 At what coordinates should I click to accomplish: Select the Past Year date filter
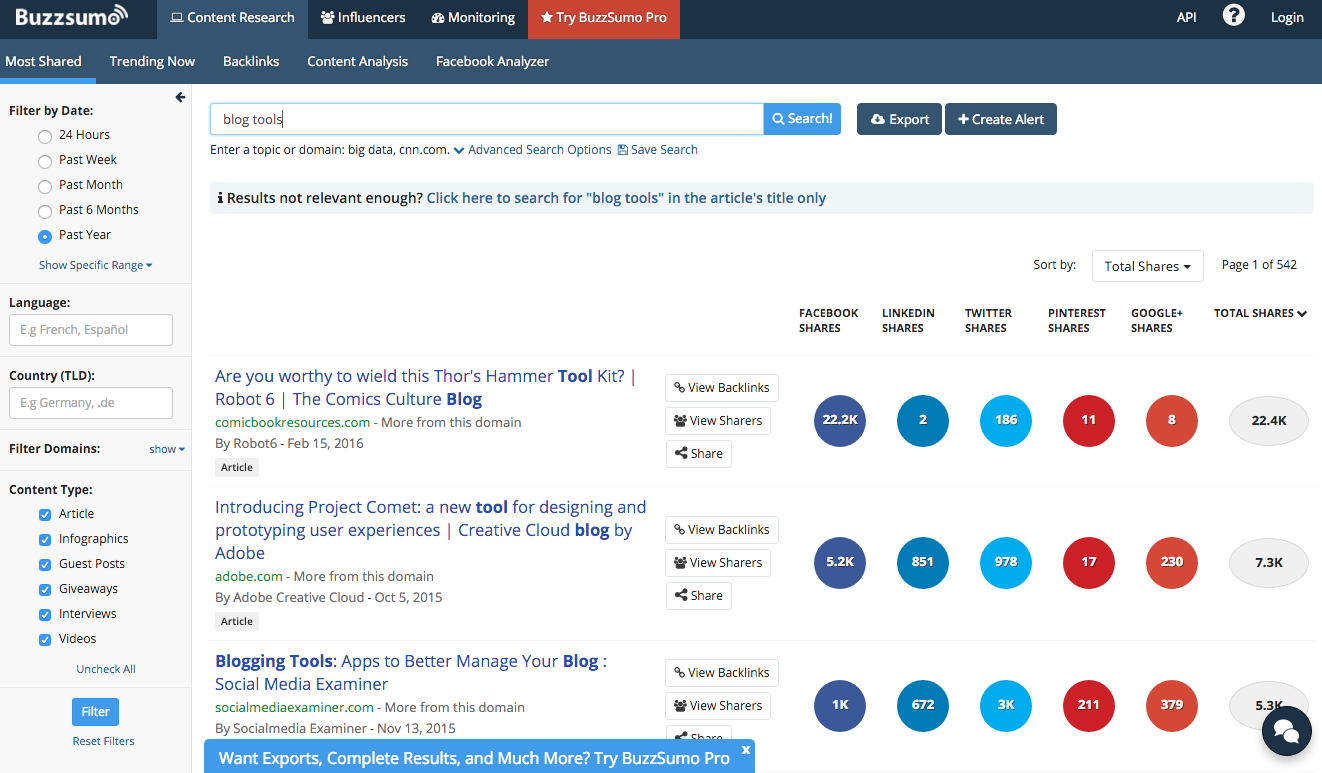point(45,236)
